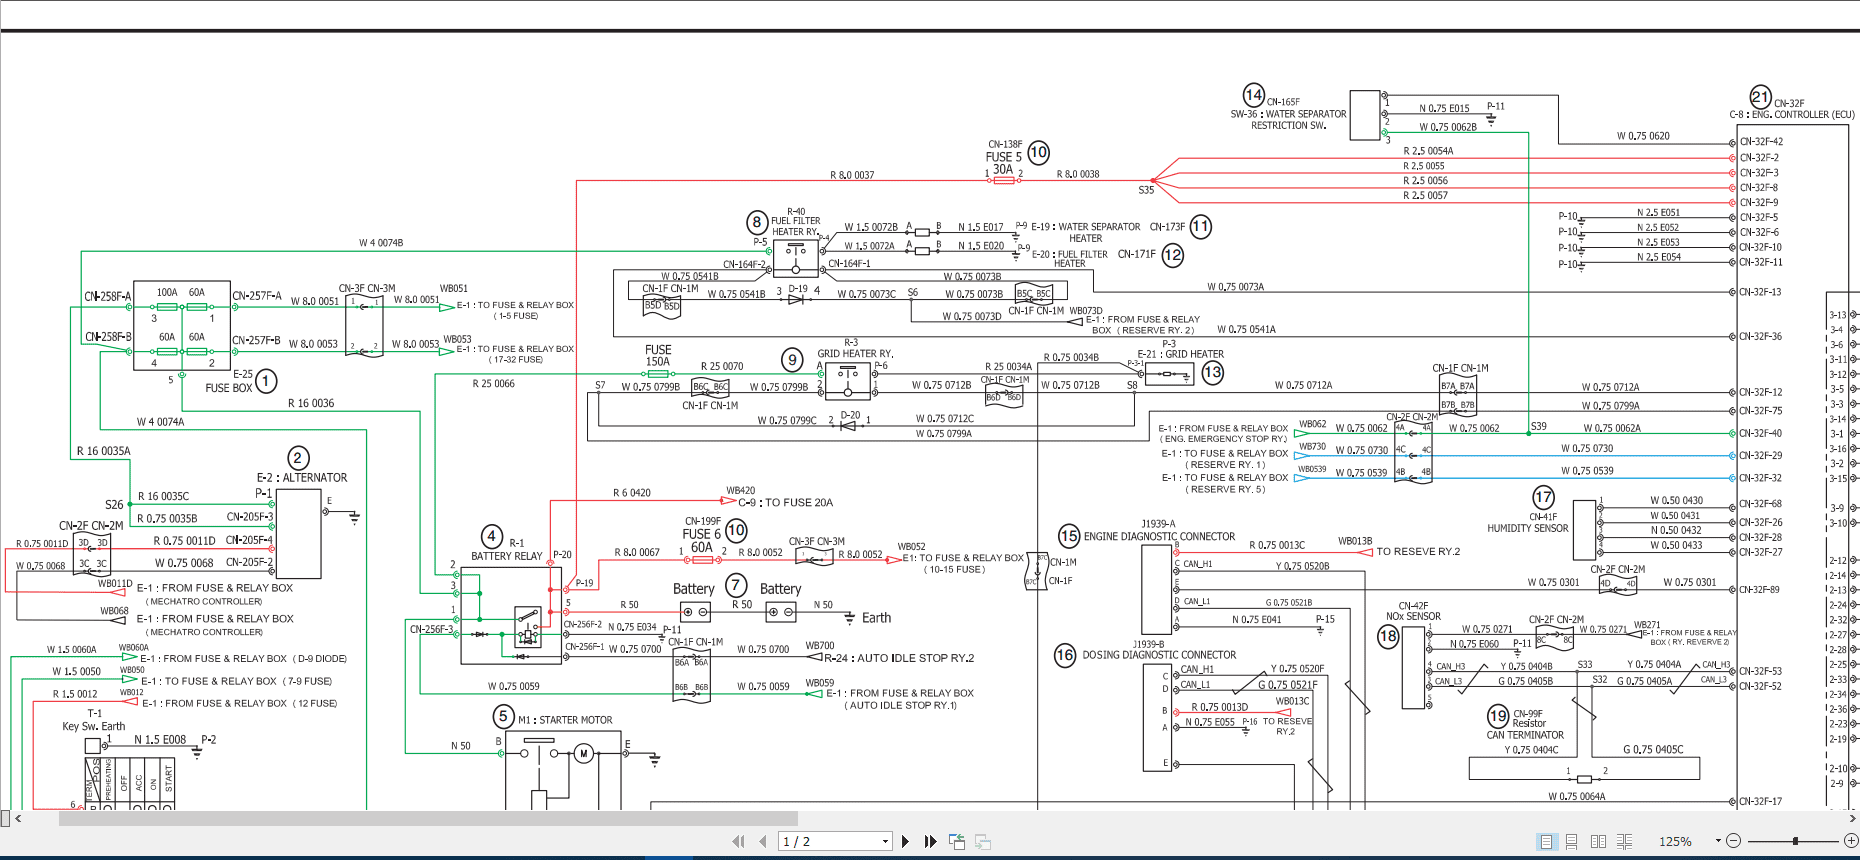Click the CN-99F Resistor label
This screenshot has height=860, width=1860.
(x=1528, y=719)
